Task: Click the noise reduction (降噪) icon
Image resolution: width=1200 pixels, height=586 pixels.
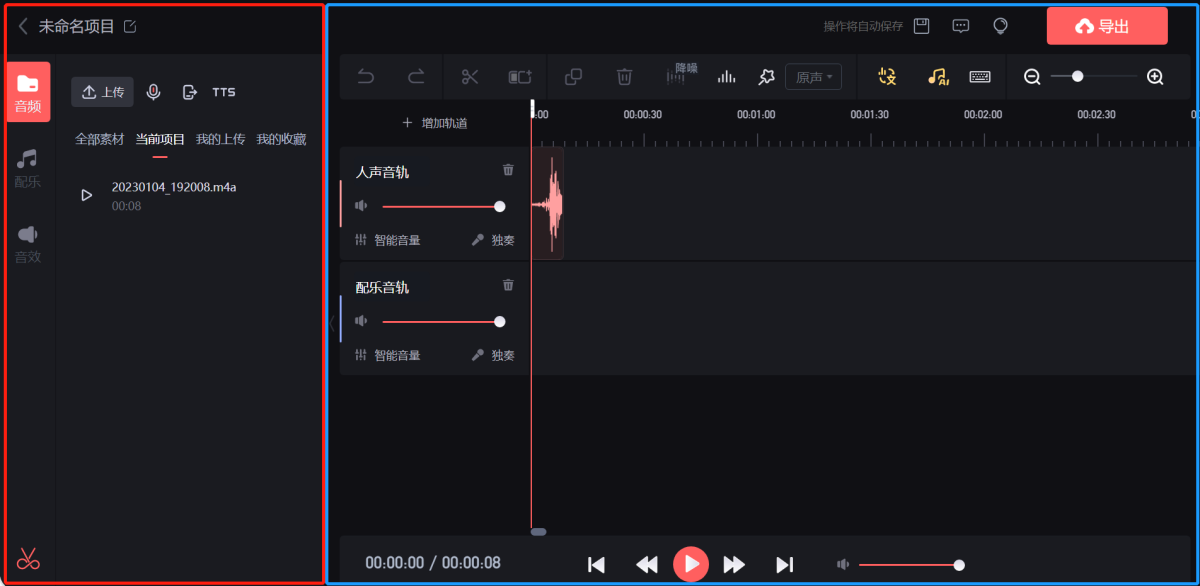Action: pos(680,75)
